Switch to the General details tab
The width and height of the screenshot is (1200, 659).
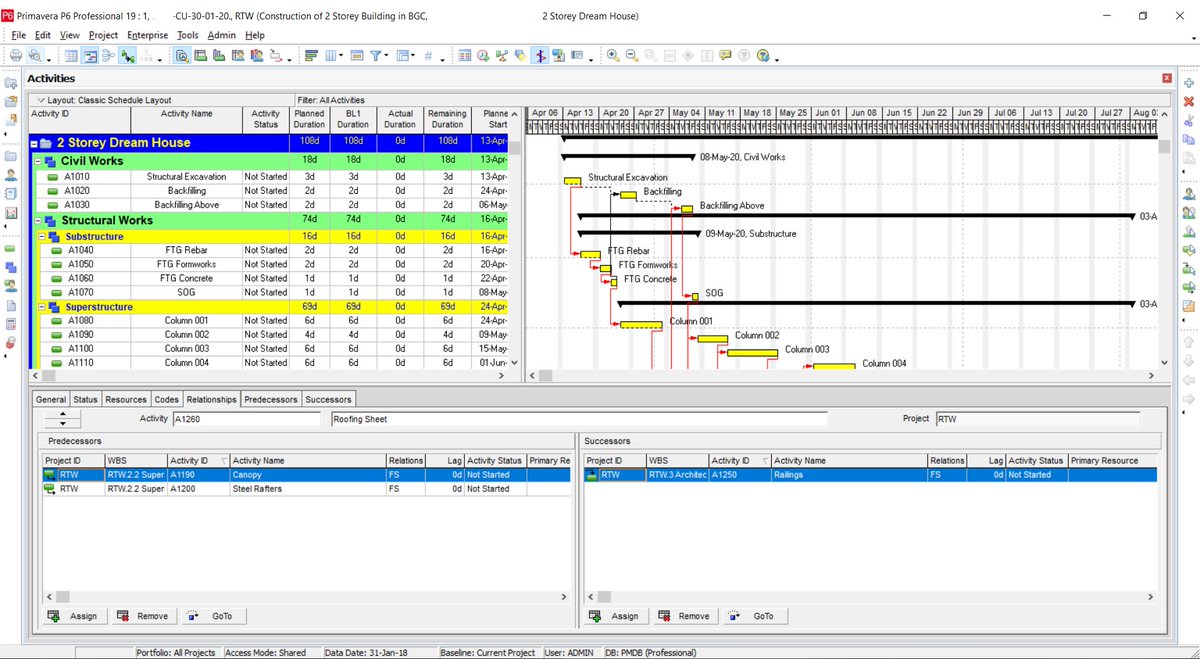51,399
